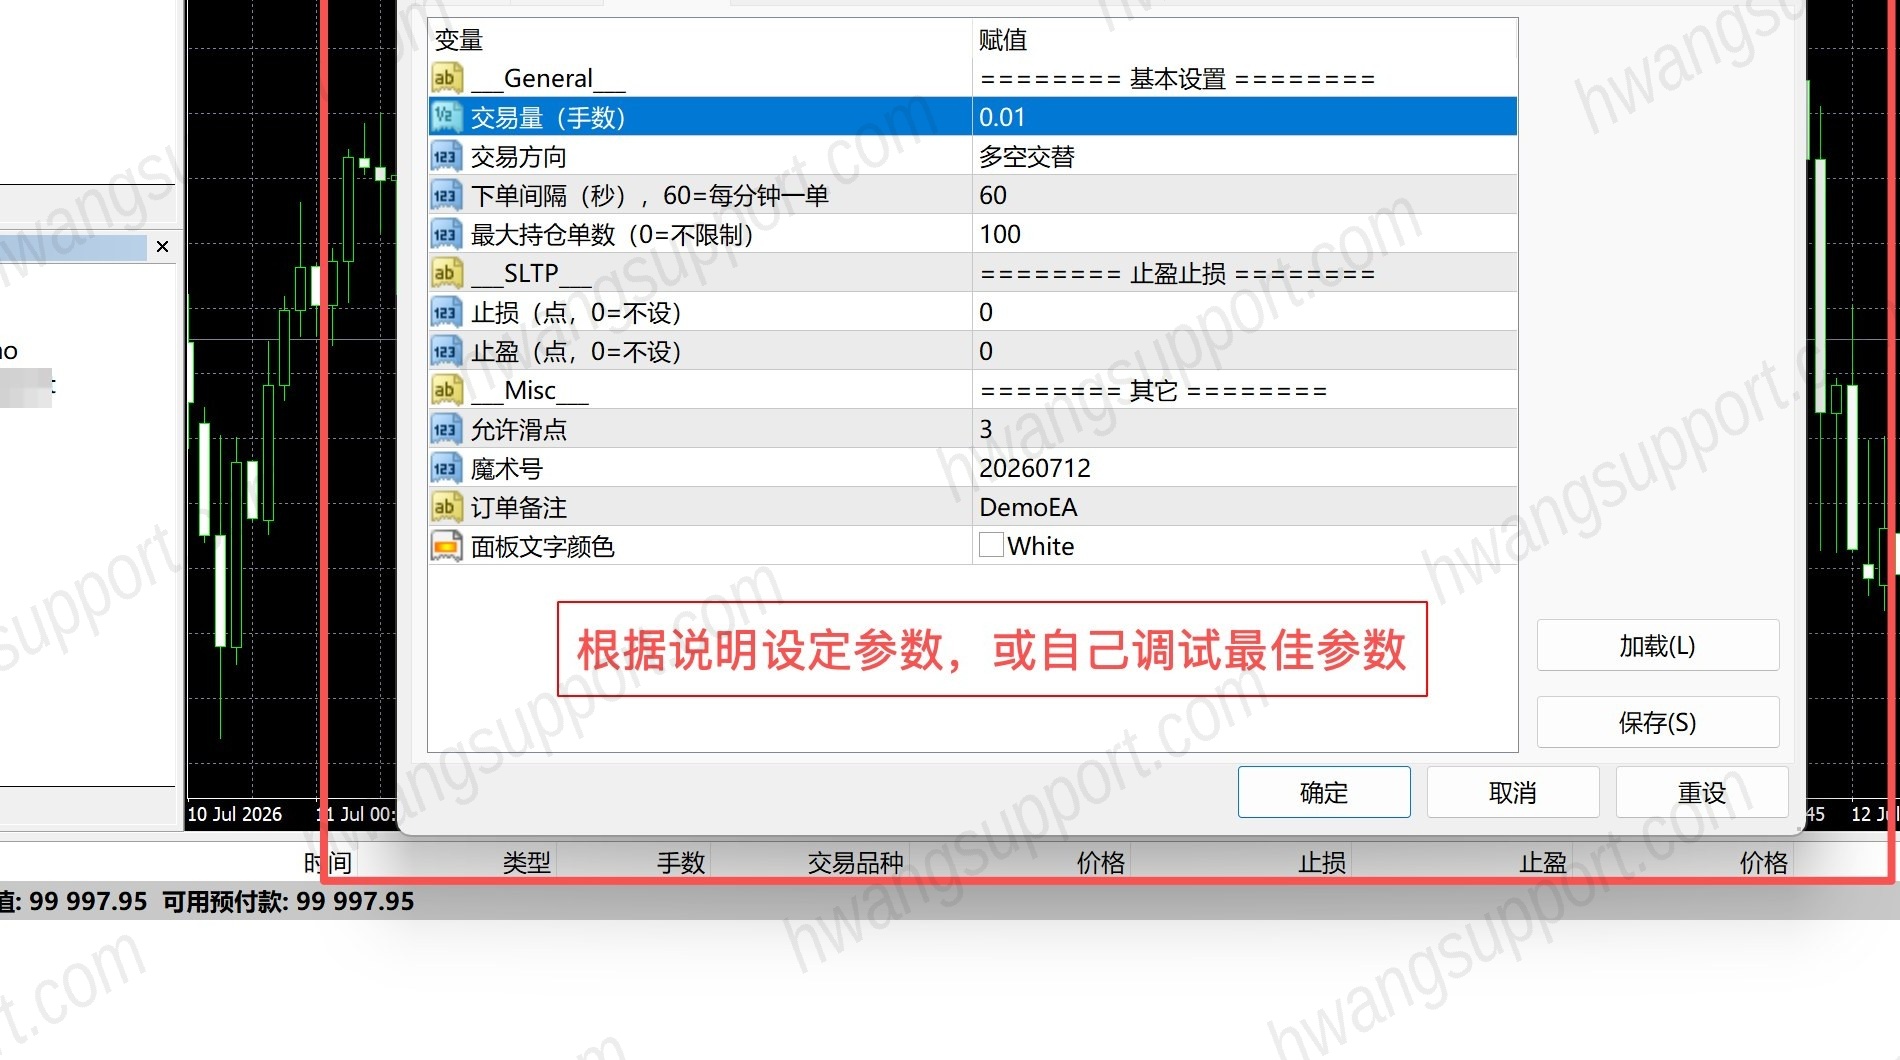Select the 交易方向 parameter name
The width and height of the screenshot is (1900, 1060).
(519, 157)
